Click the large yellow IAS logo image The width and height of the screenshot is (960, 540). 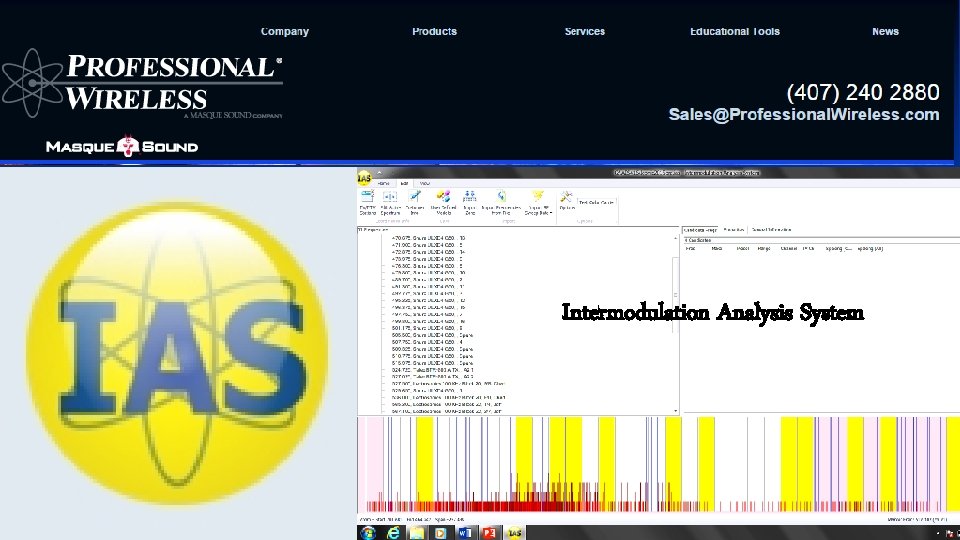click(177, 353)
